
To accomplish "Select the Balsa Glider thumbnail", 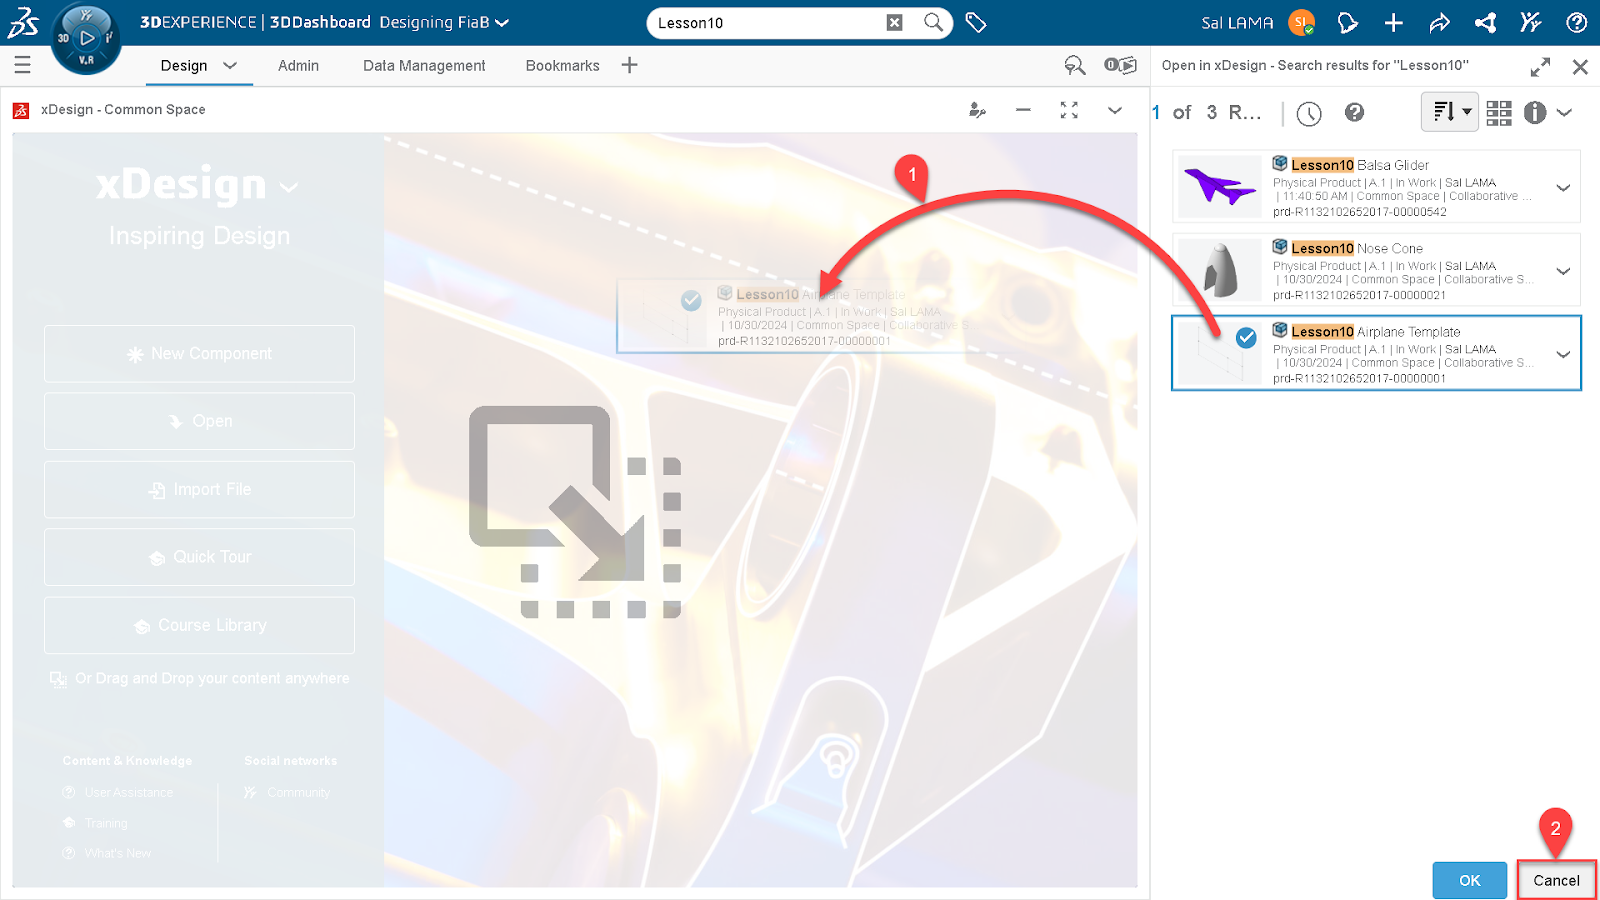I will click(x=1220, y=187).
